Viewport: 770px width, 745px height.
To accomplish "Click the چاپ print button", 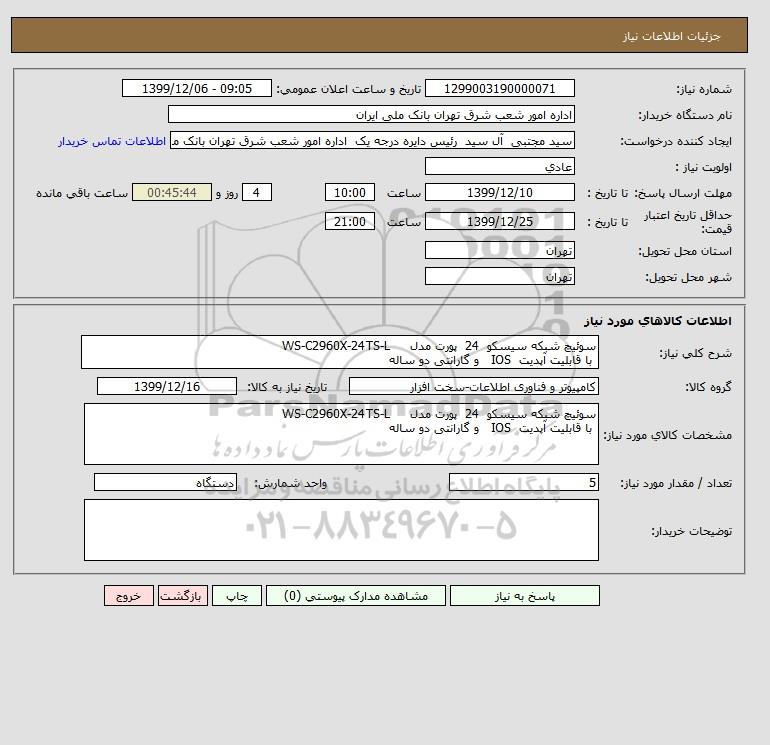I will point(237,596).
